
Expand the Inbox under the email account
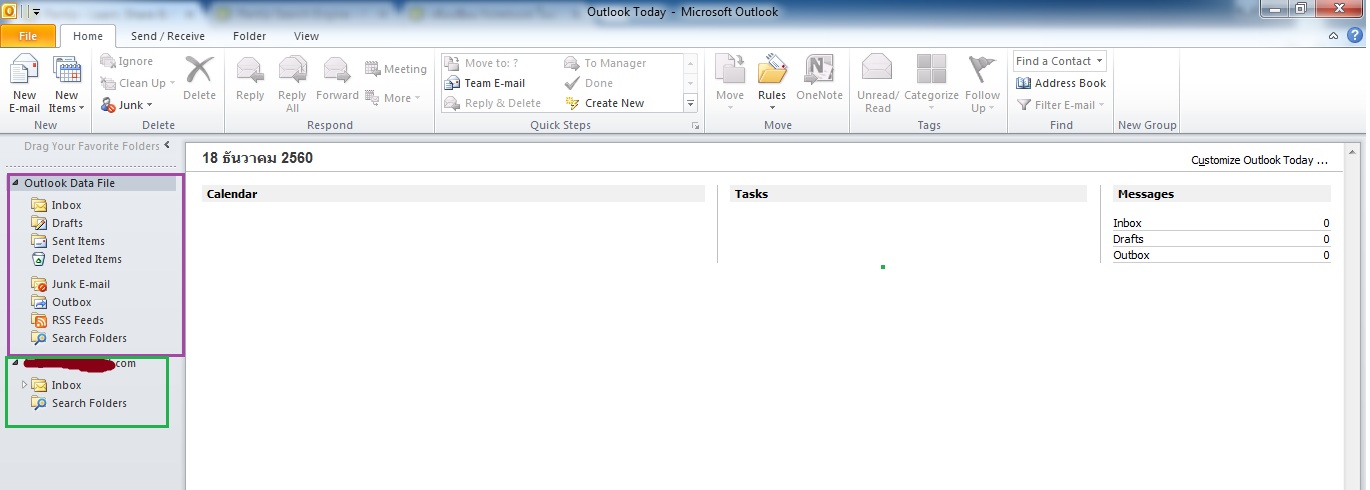(x=24, y=385)
